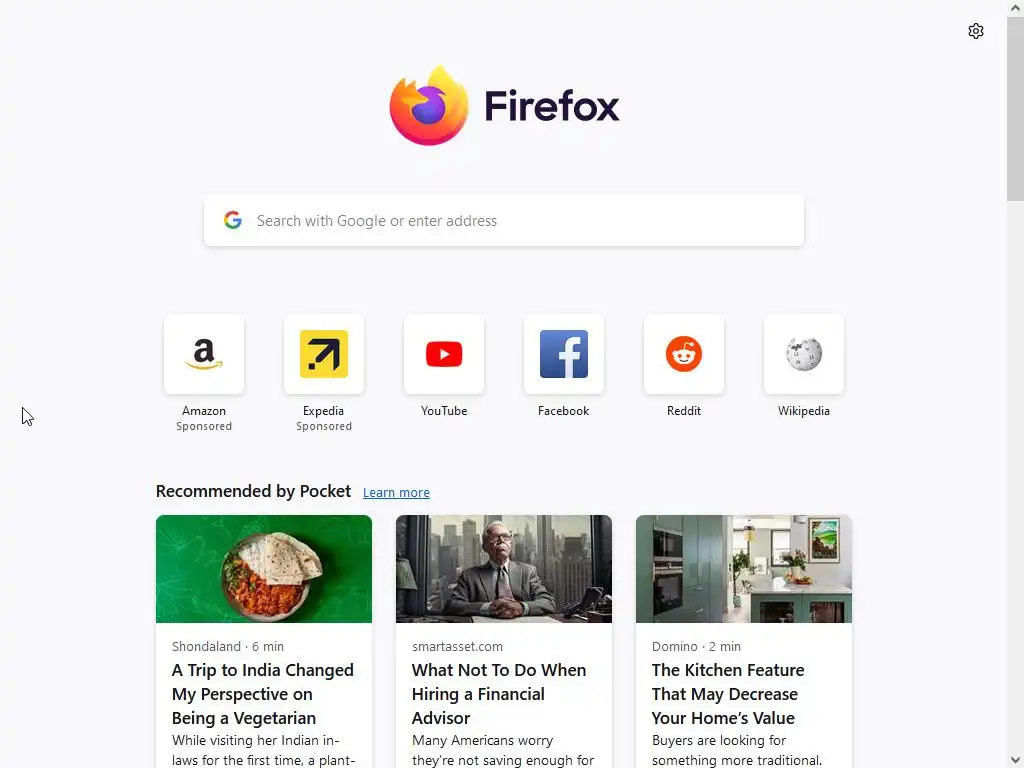The width and height of the screenshot is (1024, 768).
Task: Open the Facebook shortcut tile
Action: pyautogui.click(x=564, y=354)
